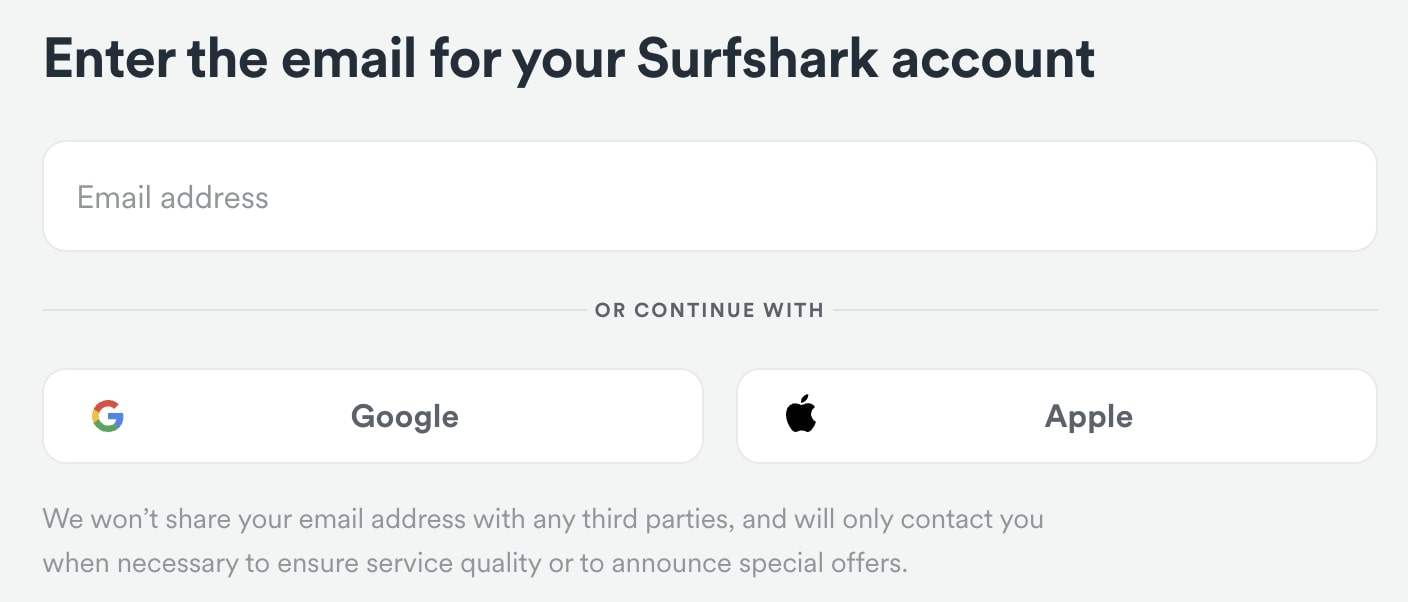Click the G icon inside the Google button
This screenshot has width=1408, height=602.
tap(110, 415)
